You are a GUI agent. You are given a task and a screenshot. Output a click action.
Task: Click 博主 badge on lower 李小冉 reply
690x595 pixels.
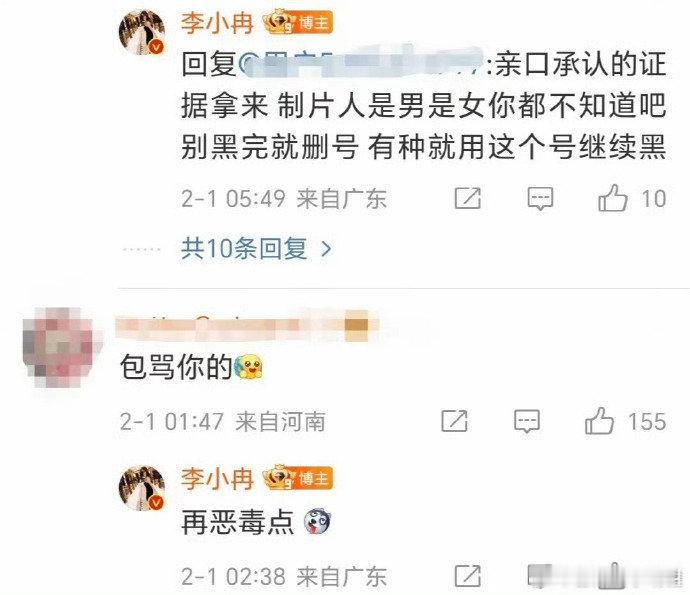click(x=297, y=478)
